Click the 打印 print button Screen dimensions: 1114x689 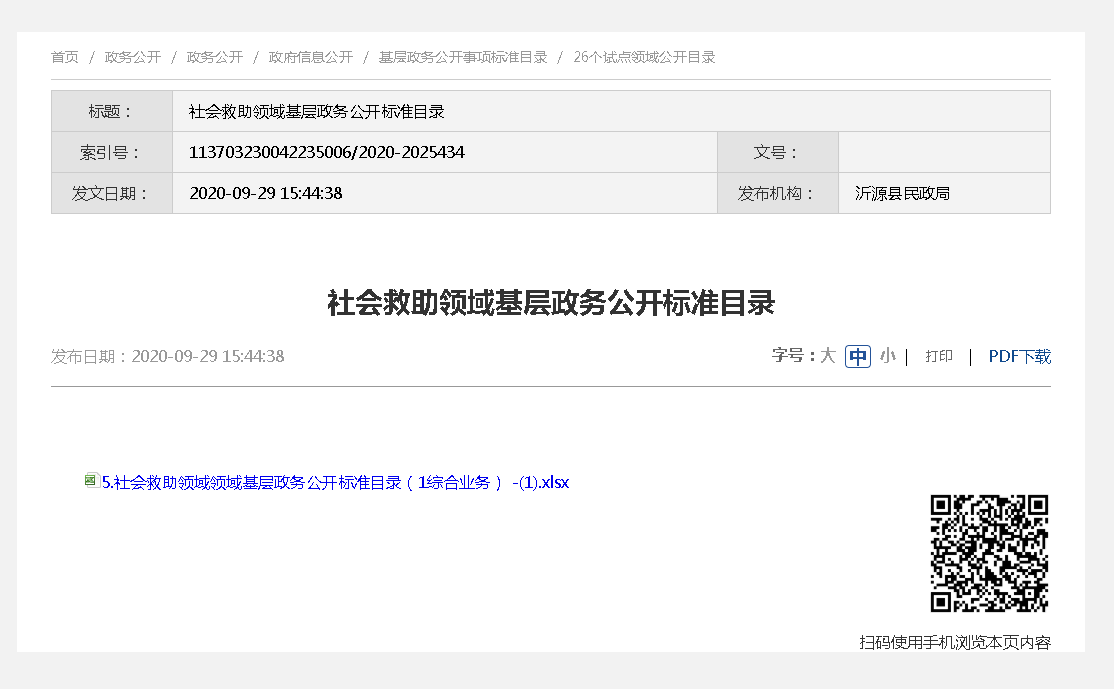click(x=939, y=356)
